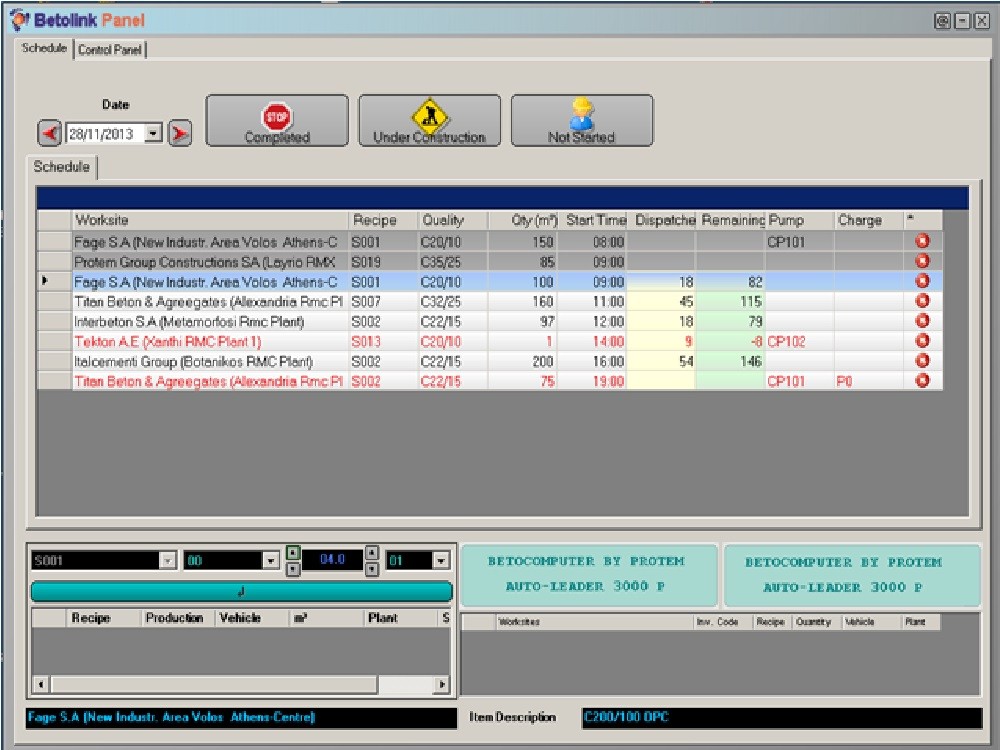This screenshot has height=750, width=1000.
Task: Click the P0 charge cell
Action: 869,381
